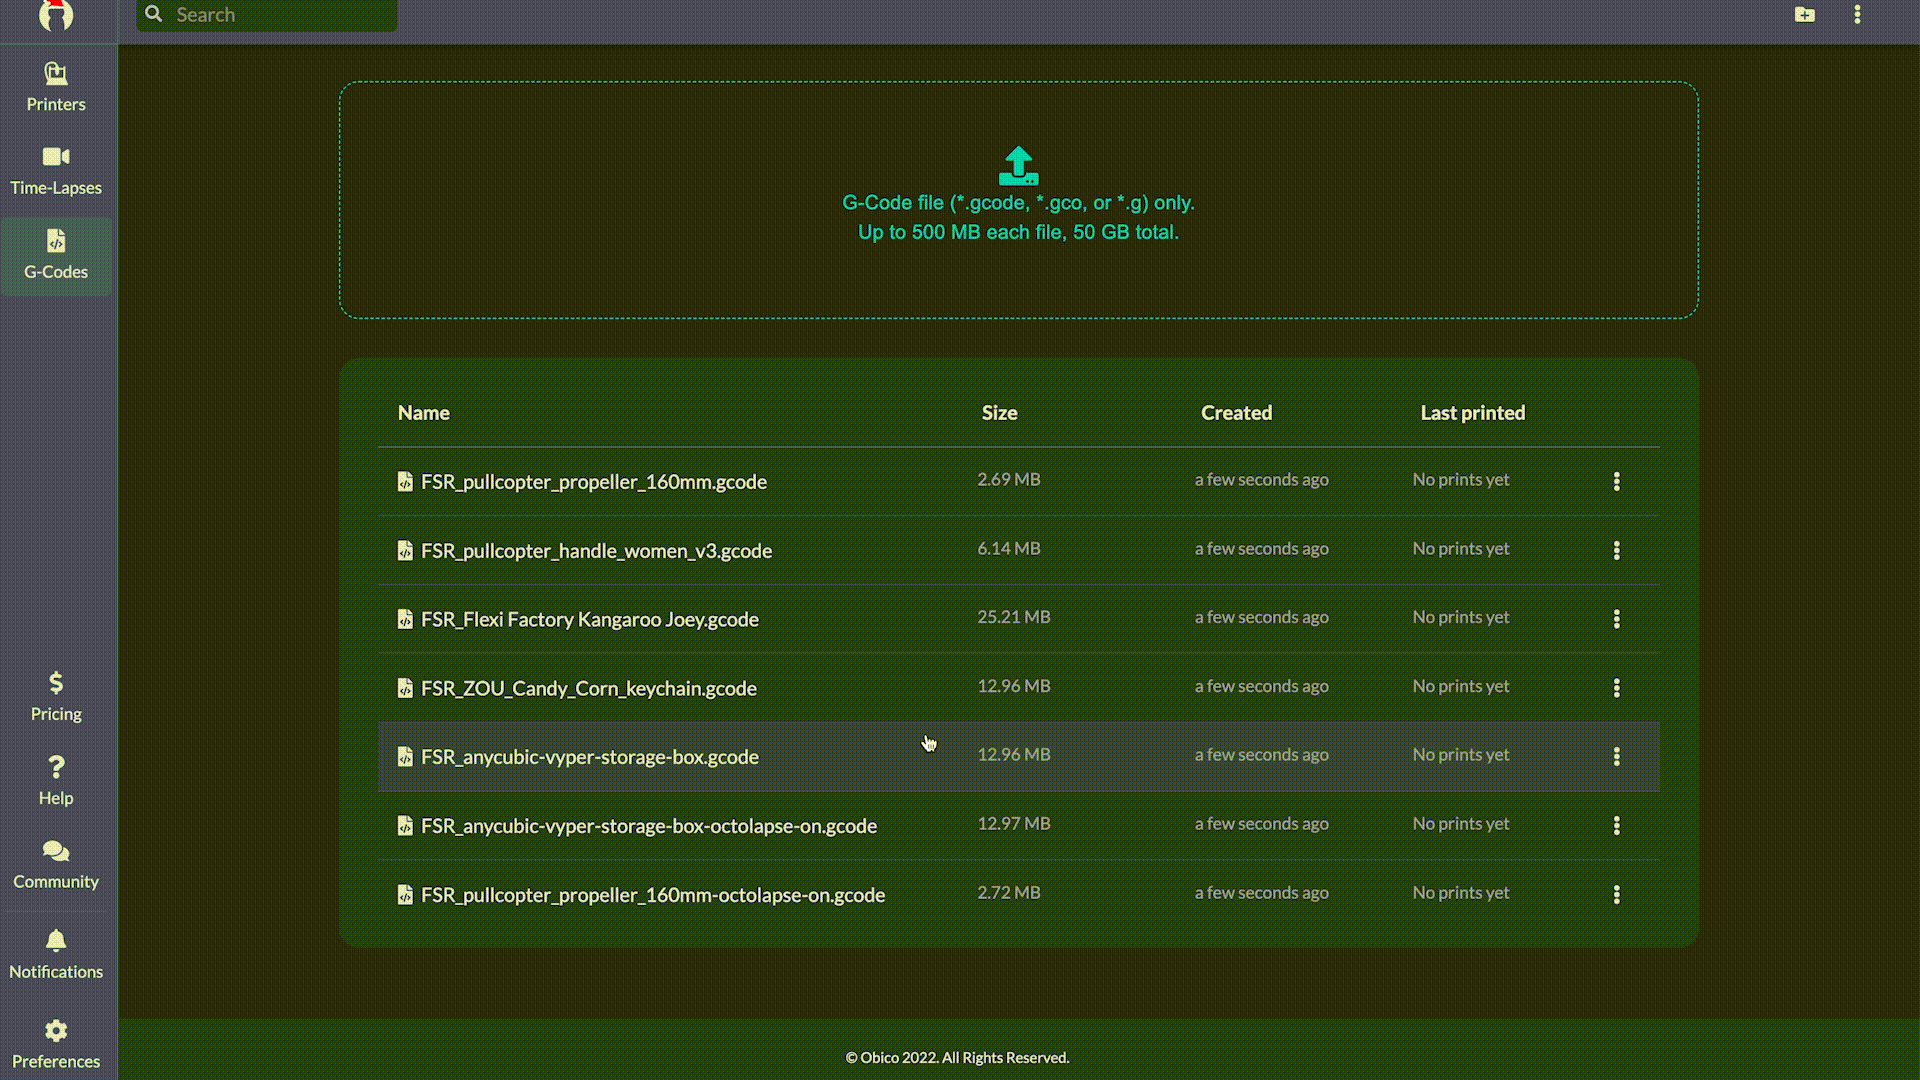This screenshot has height=1080, width=1920.
Task: Click file icon beside anycubic-vyper-storage-box.gcode
Action: point(405,757)
